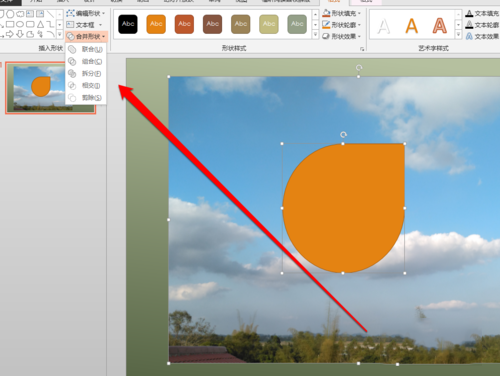
Task: Select the slide thumbnail in left panel
Action: 51,88
